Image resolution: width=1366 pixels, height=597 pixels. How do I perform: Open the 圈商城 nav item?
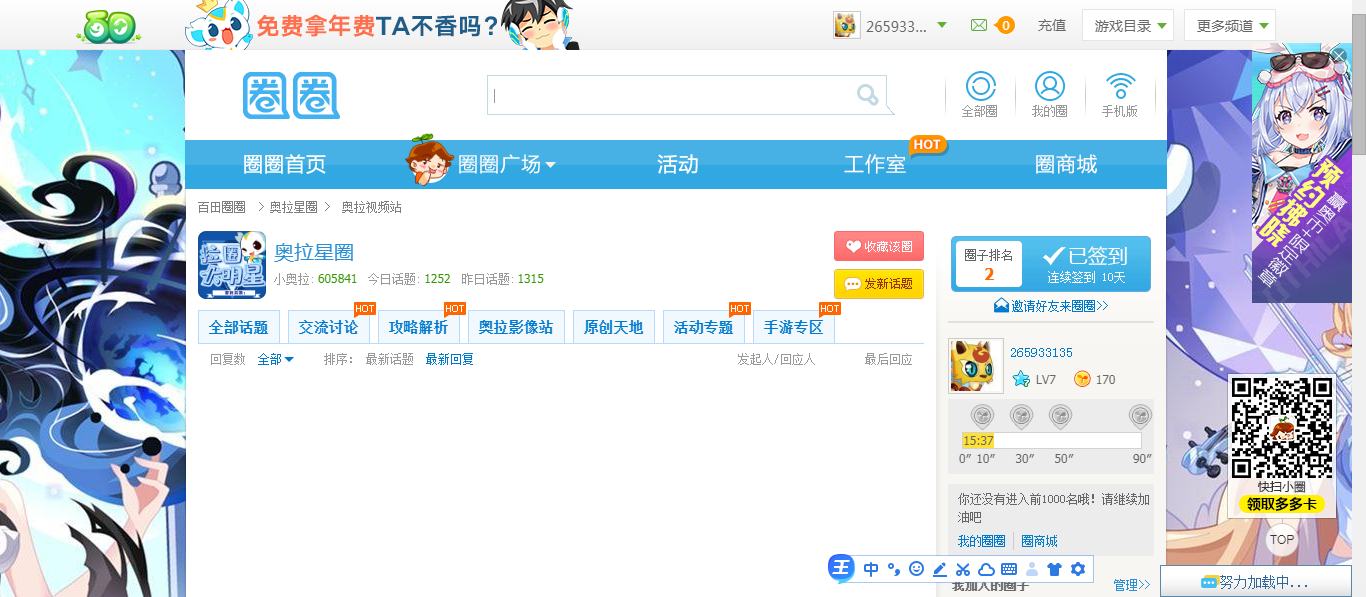[x=1066, y=164]
